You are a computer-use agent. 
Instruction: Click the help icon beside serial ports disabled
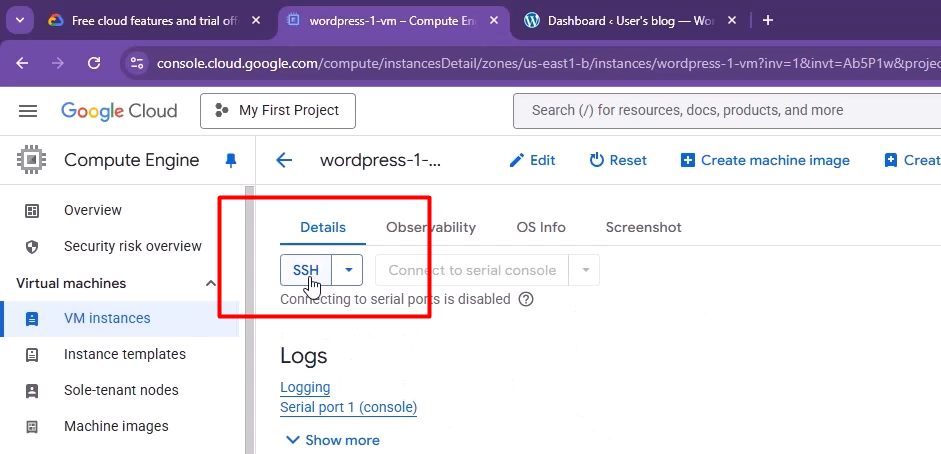tap(526, 299)
